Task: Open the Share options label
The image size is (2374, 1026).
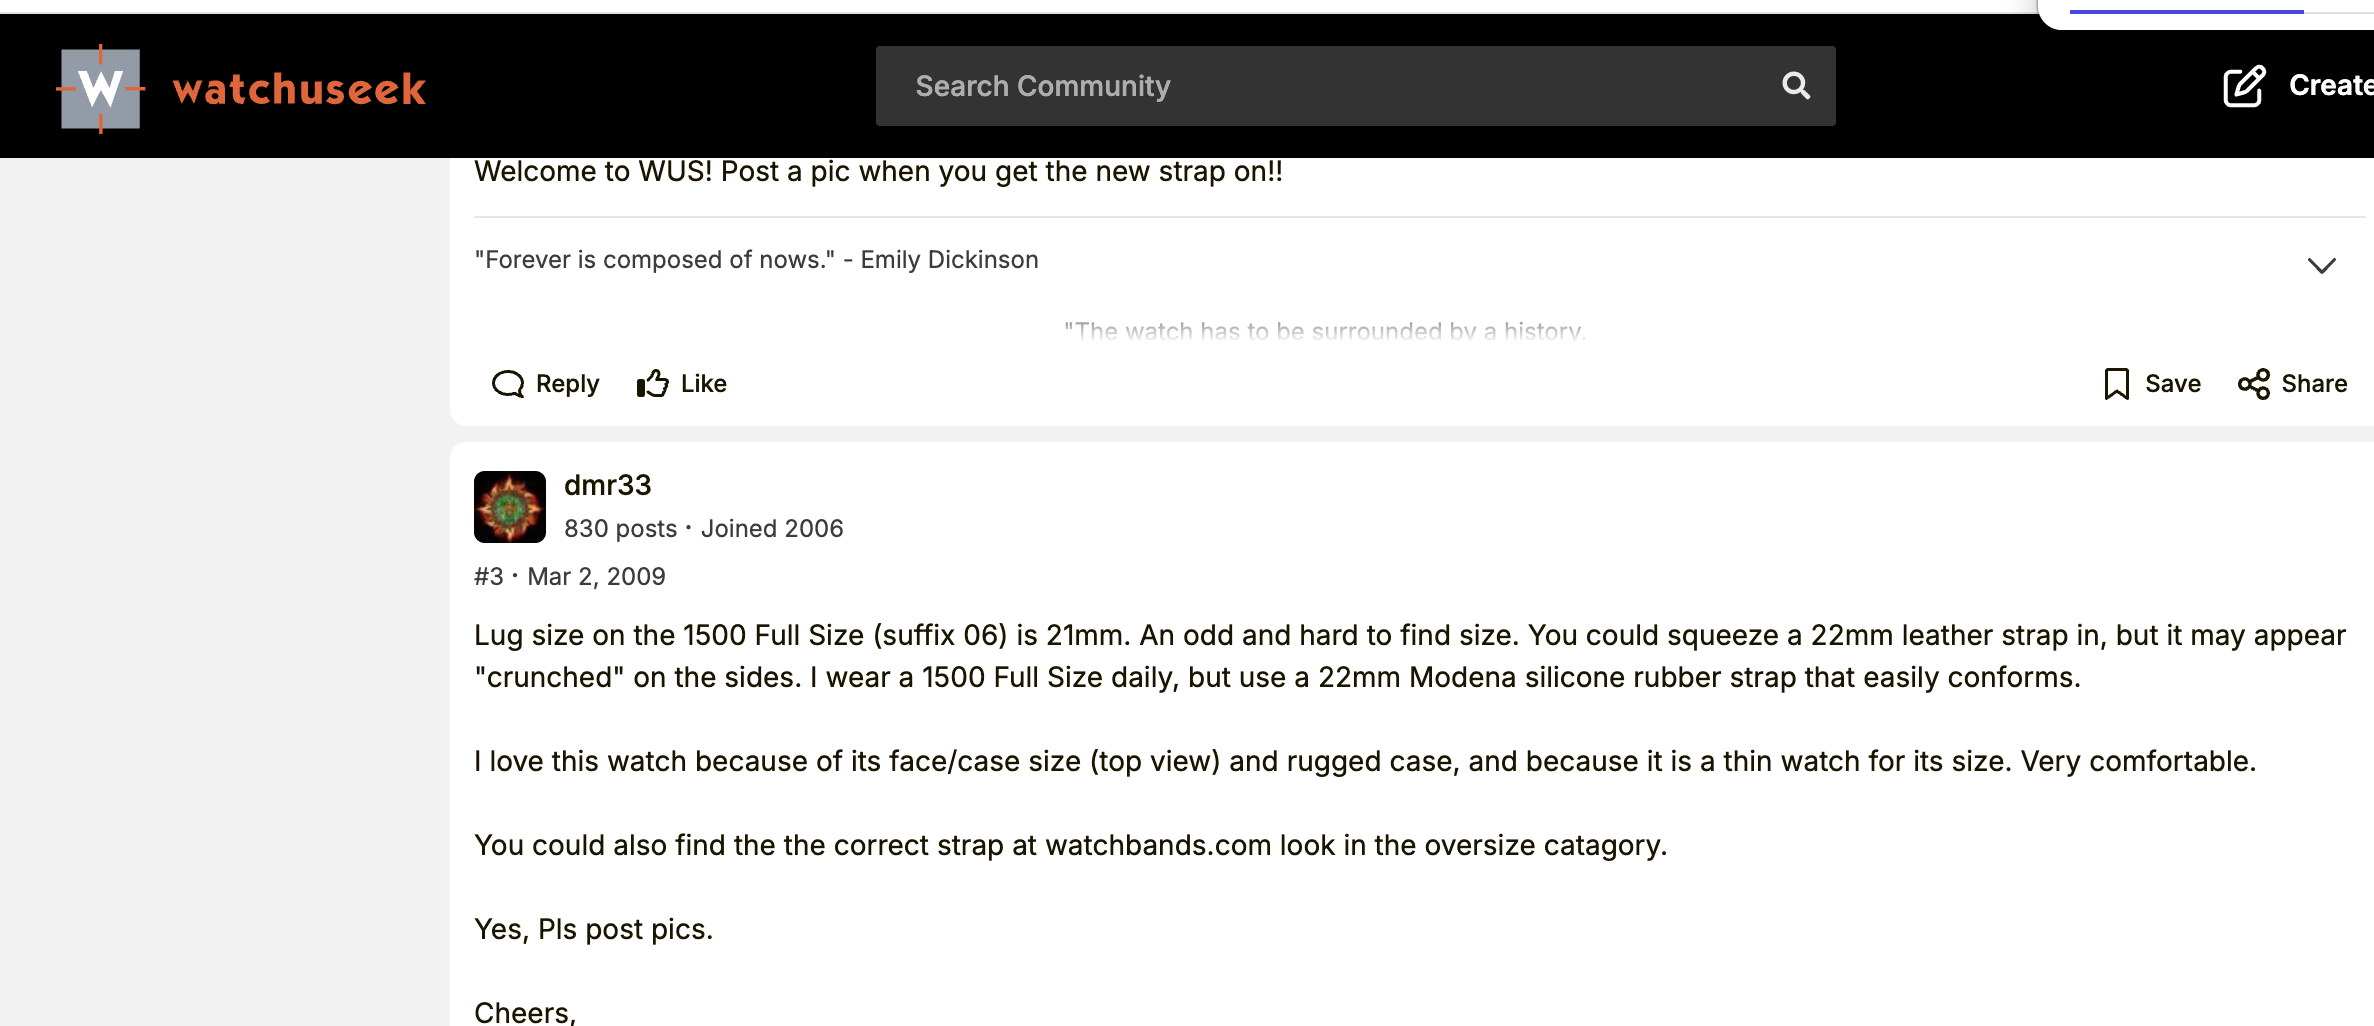Action: pyautogui.click(x=2313, y=384)
